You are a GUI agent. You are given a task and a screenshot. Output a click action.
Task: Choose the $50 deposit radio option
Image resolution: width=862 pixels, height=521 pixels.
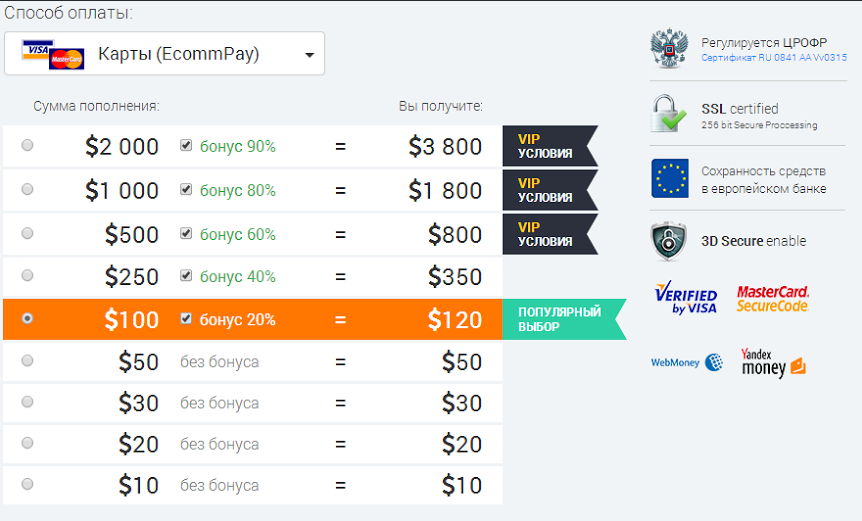27,361
